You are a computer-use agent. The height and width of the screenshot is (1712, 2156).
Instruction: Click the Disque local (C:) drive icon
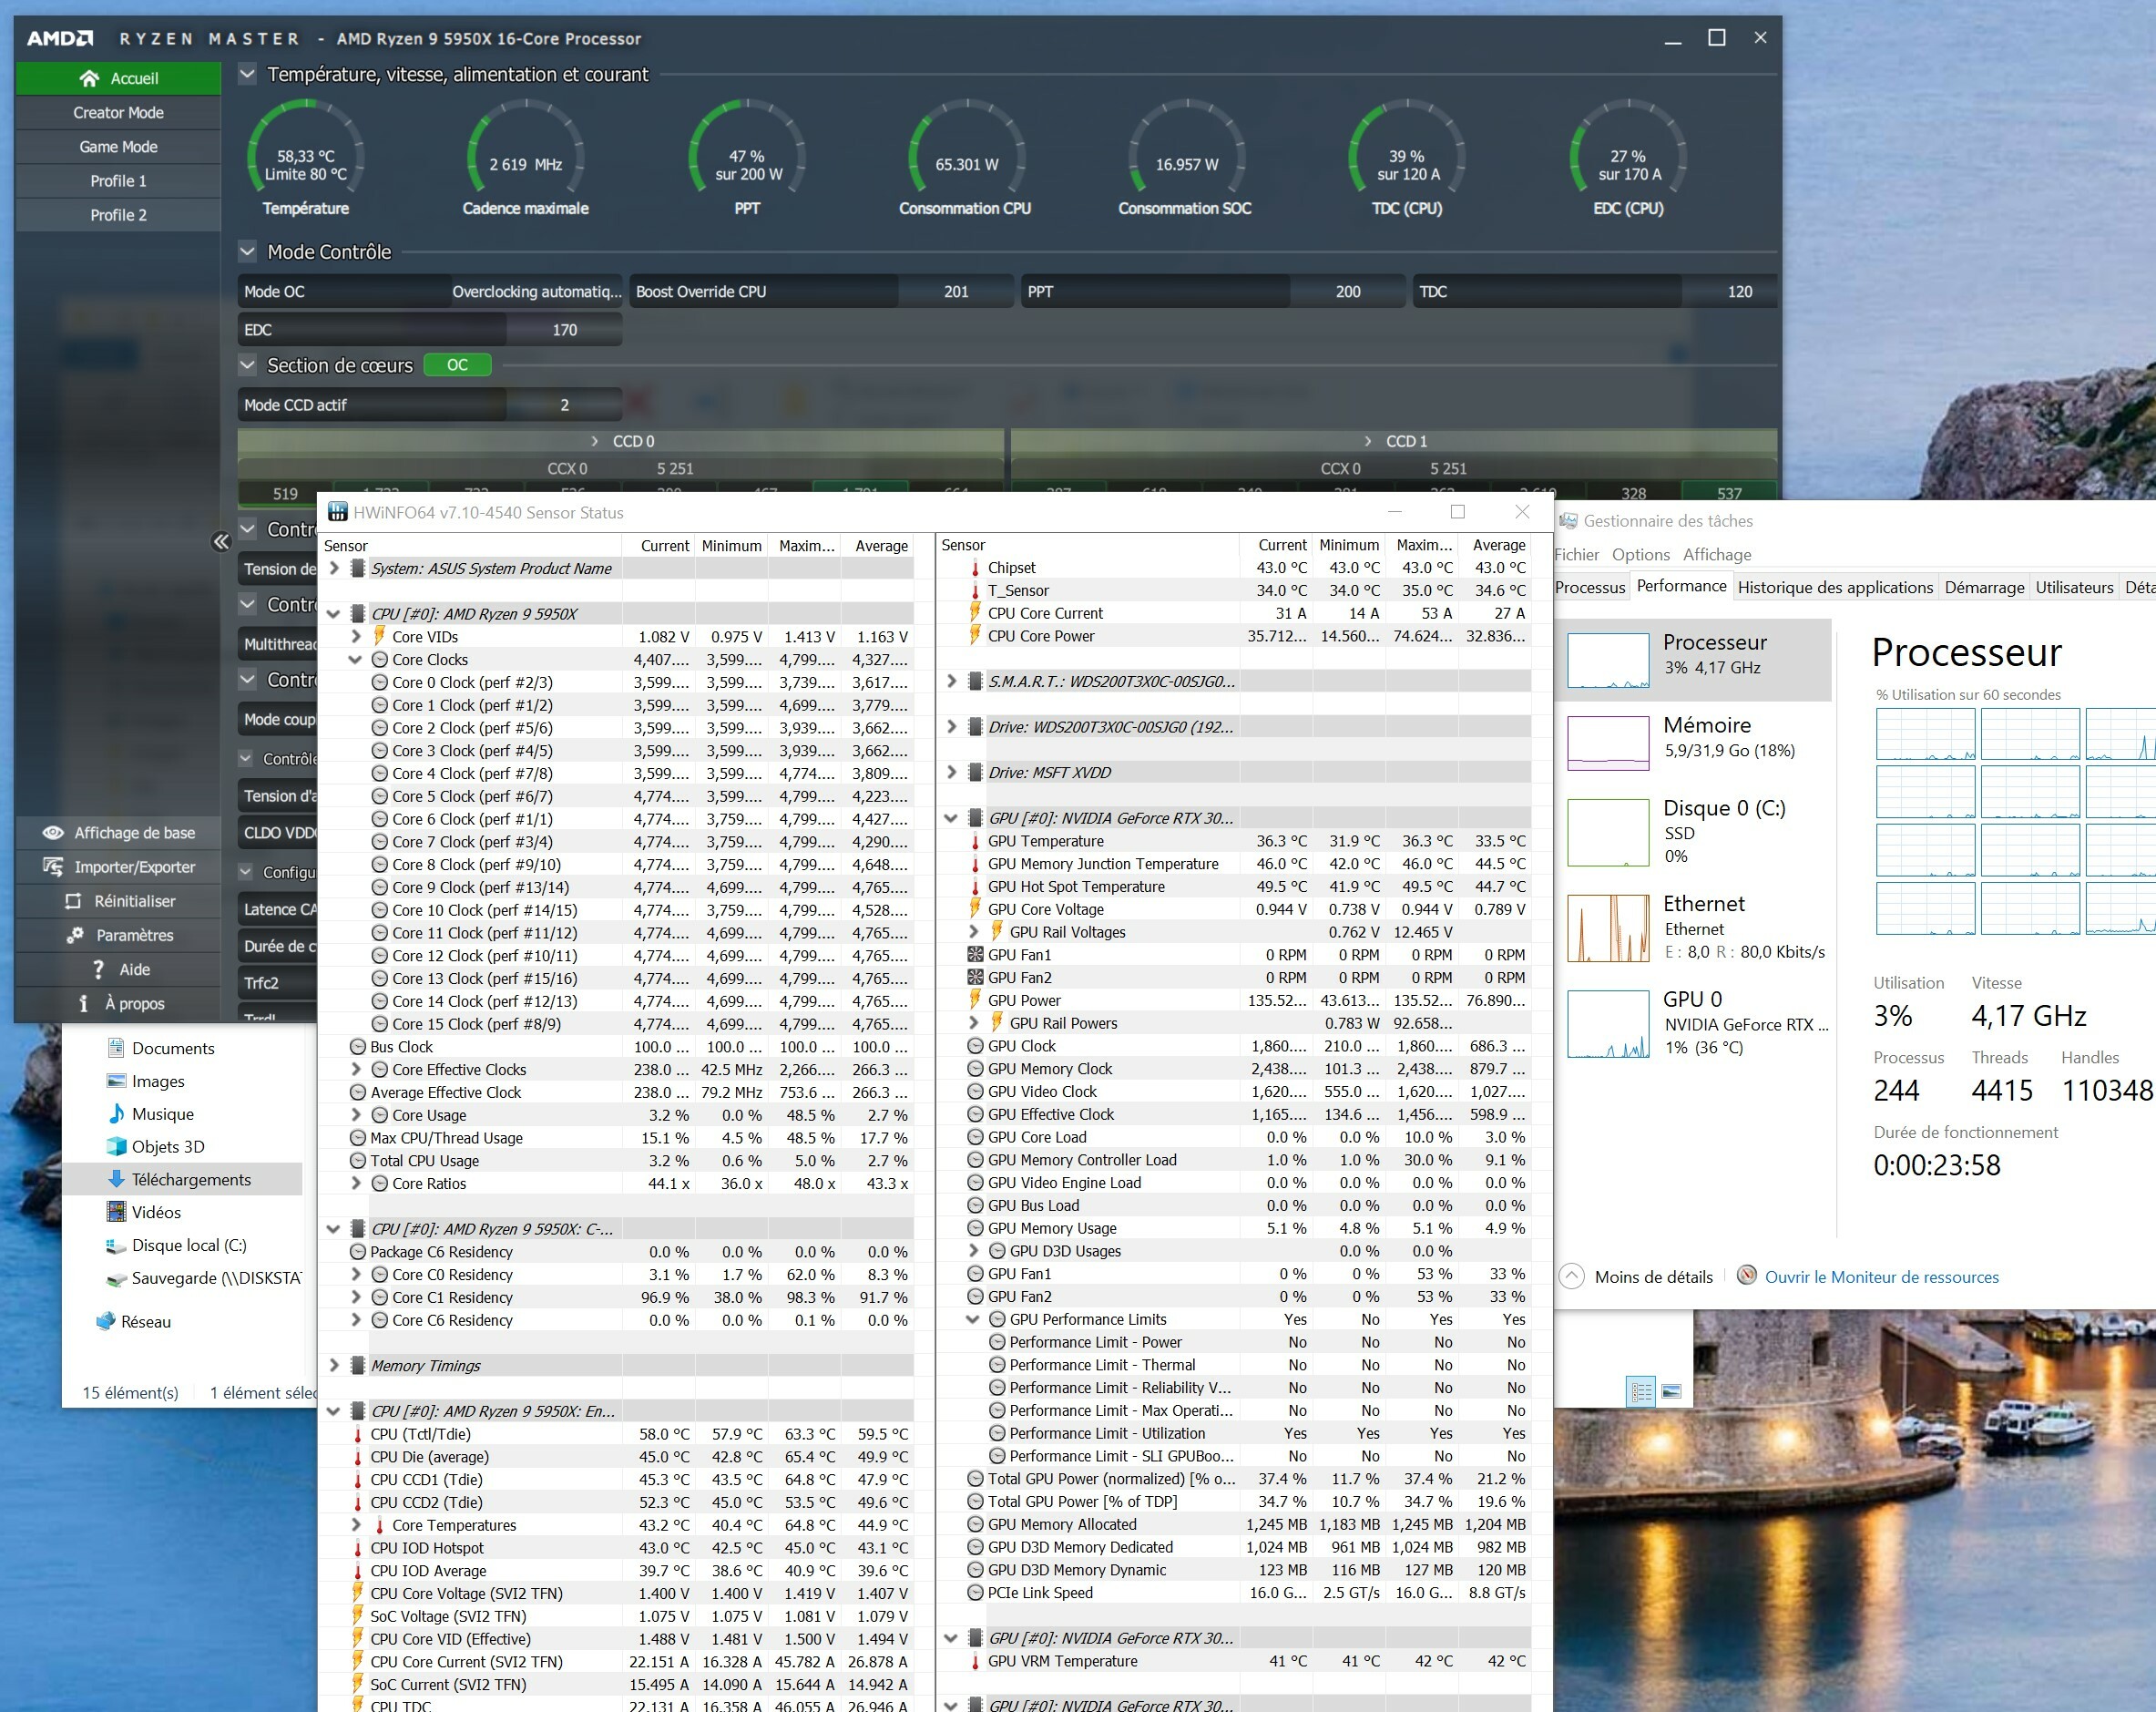coord(116,1245)
